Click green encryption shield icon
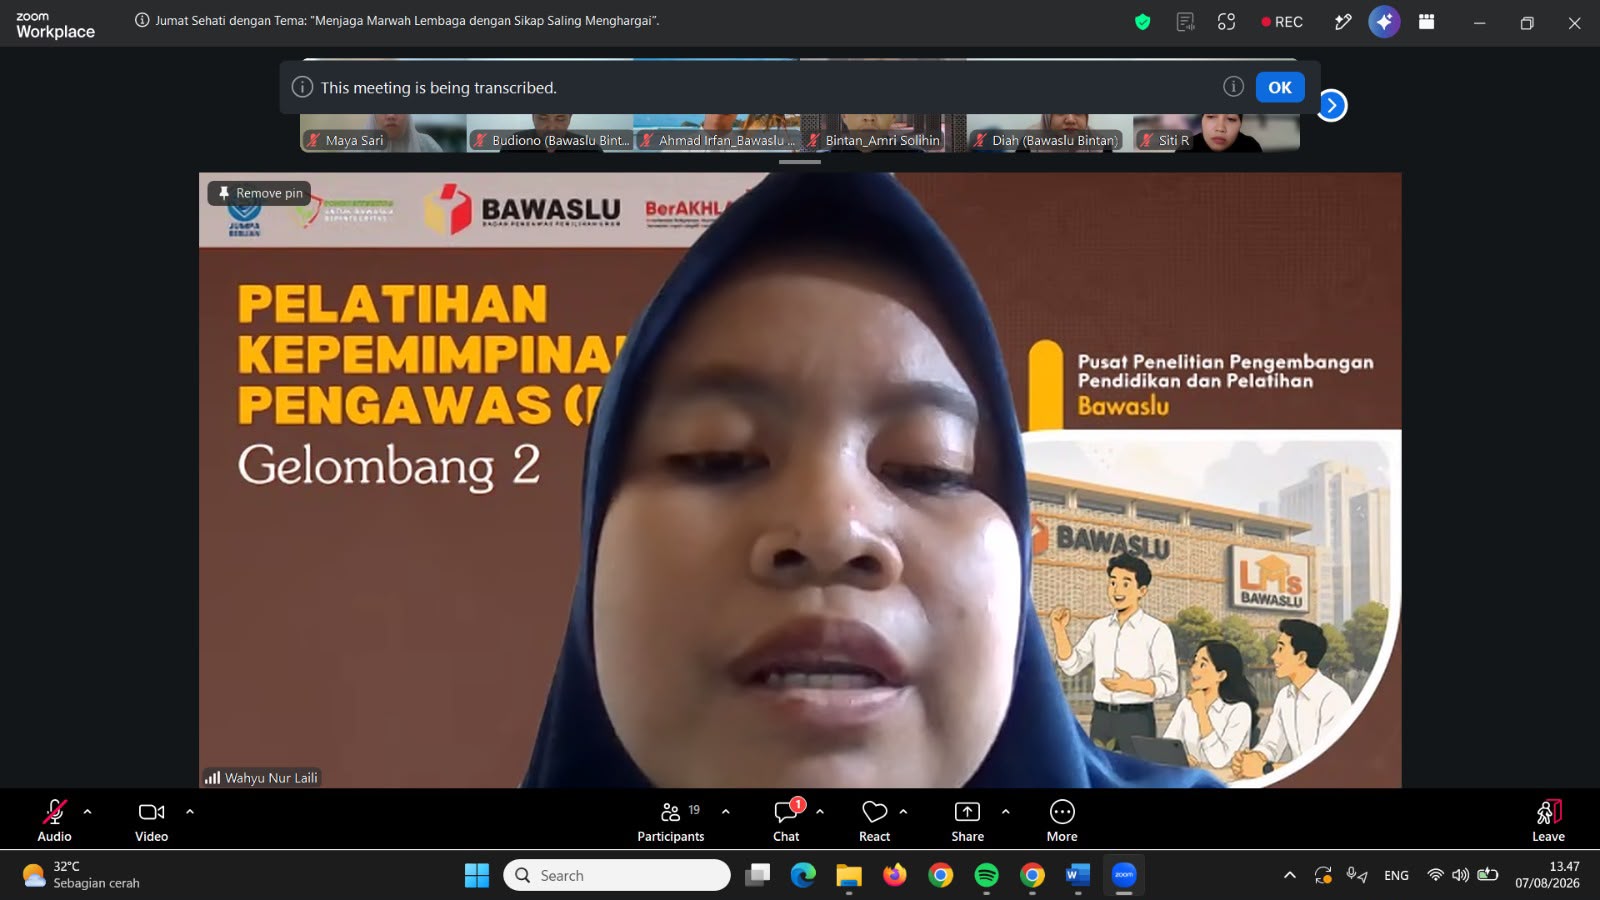The width and height of the screenshot is (1600, 900). (x=1142, y=22)
